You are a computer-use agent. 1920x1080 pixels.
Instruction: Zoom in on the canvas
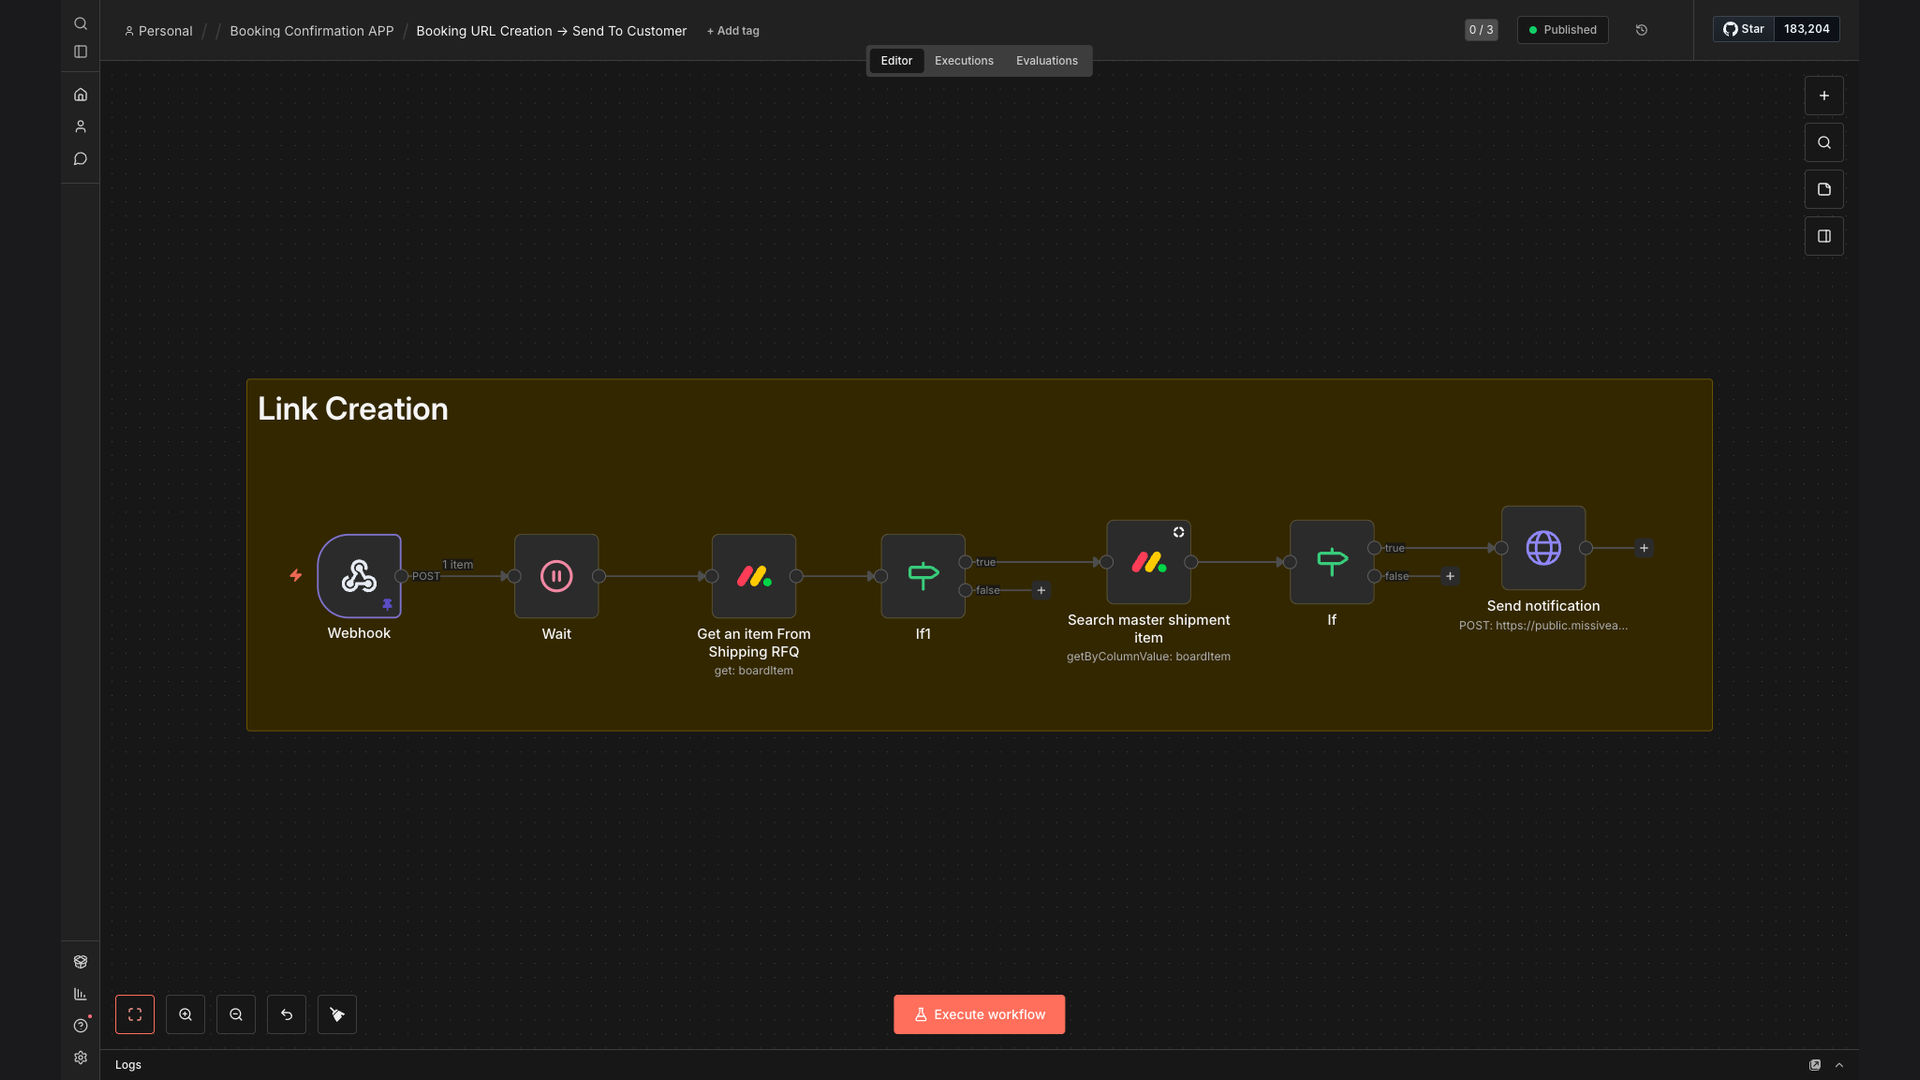(185, 1014)
